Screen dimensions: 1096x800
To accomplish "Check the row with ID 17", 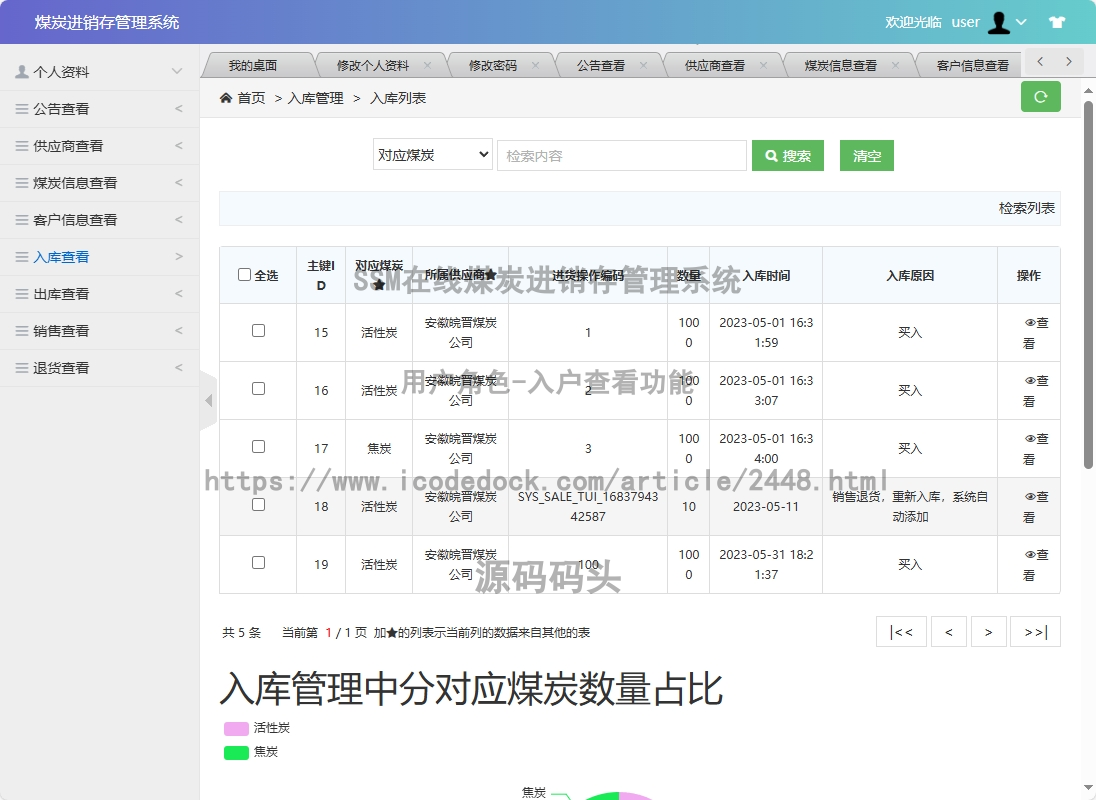I will pyautogui.click(x=259, y=446).
